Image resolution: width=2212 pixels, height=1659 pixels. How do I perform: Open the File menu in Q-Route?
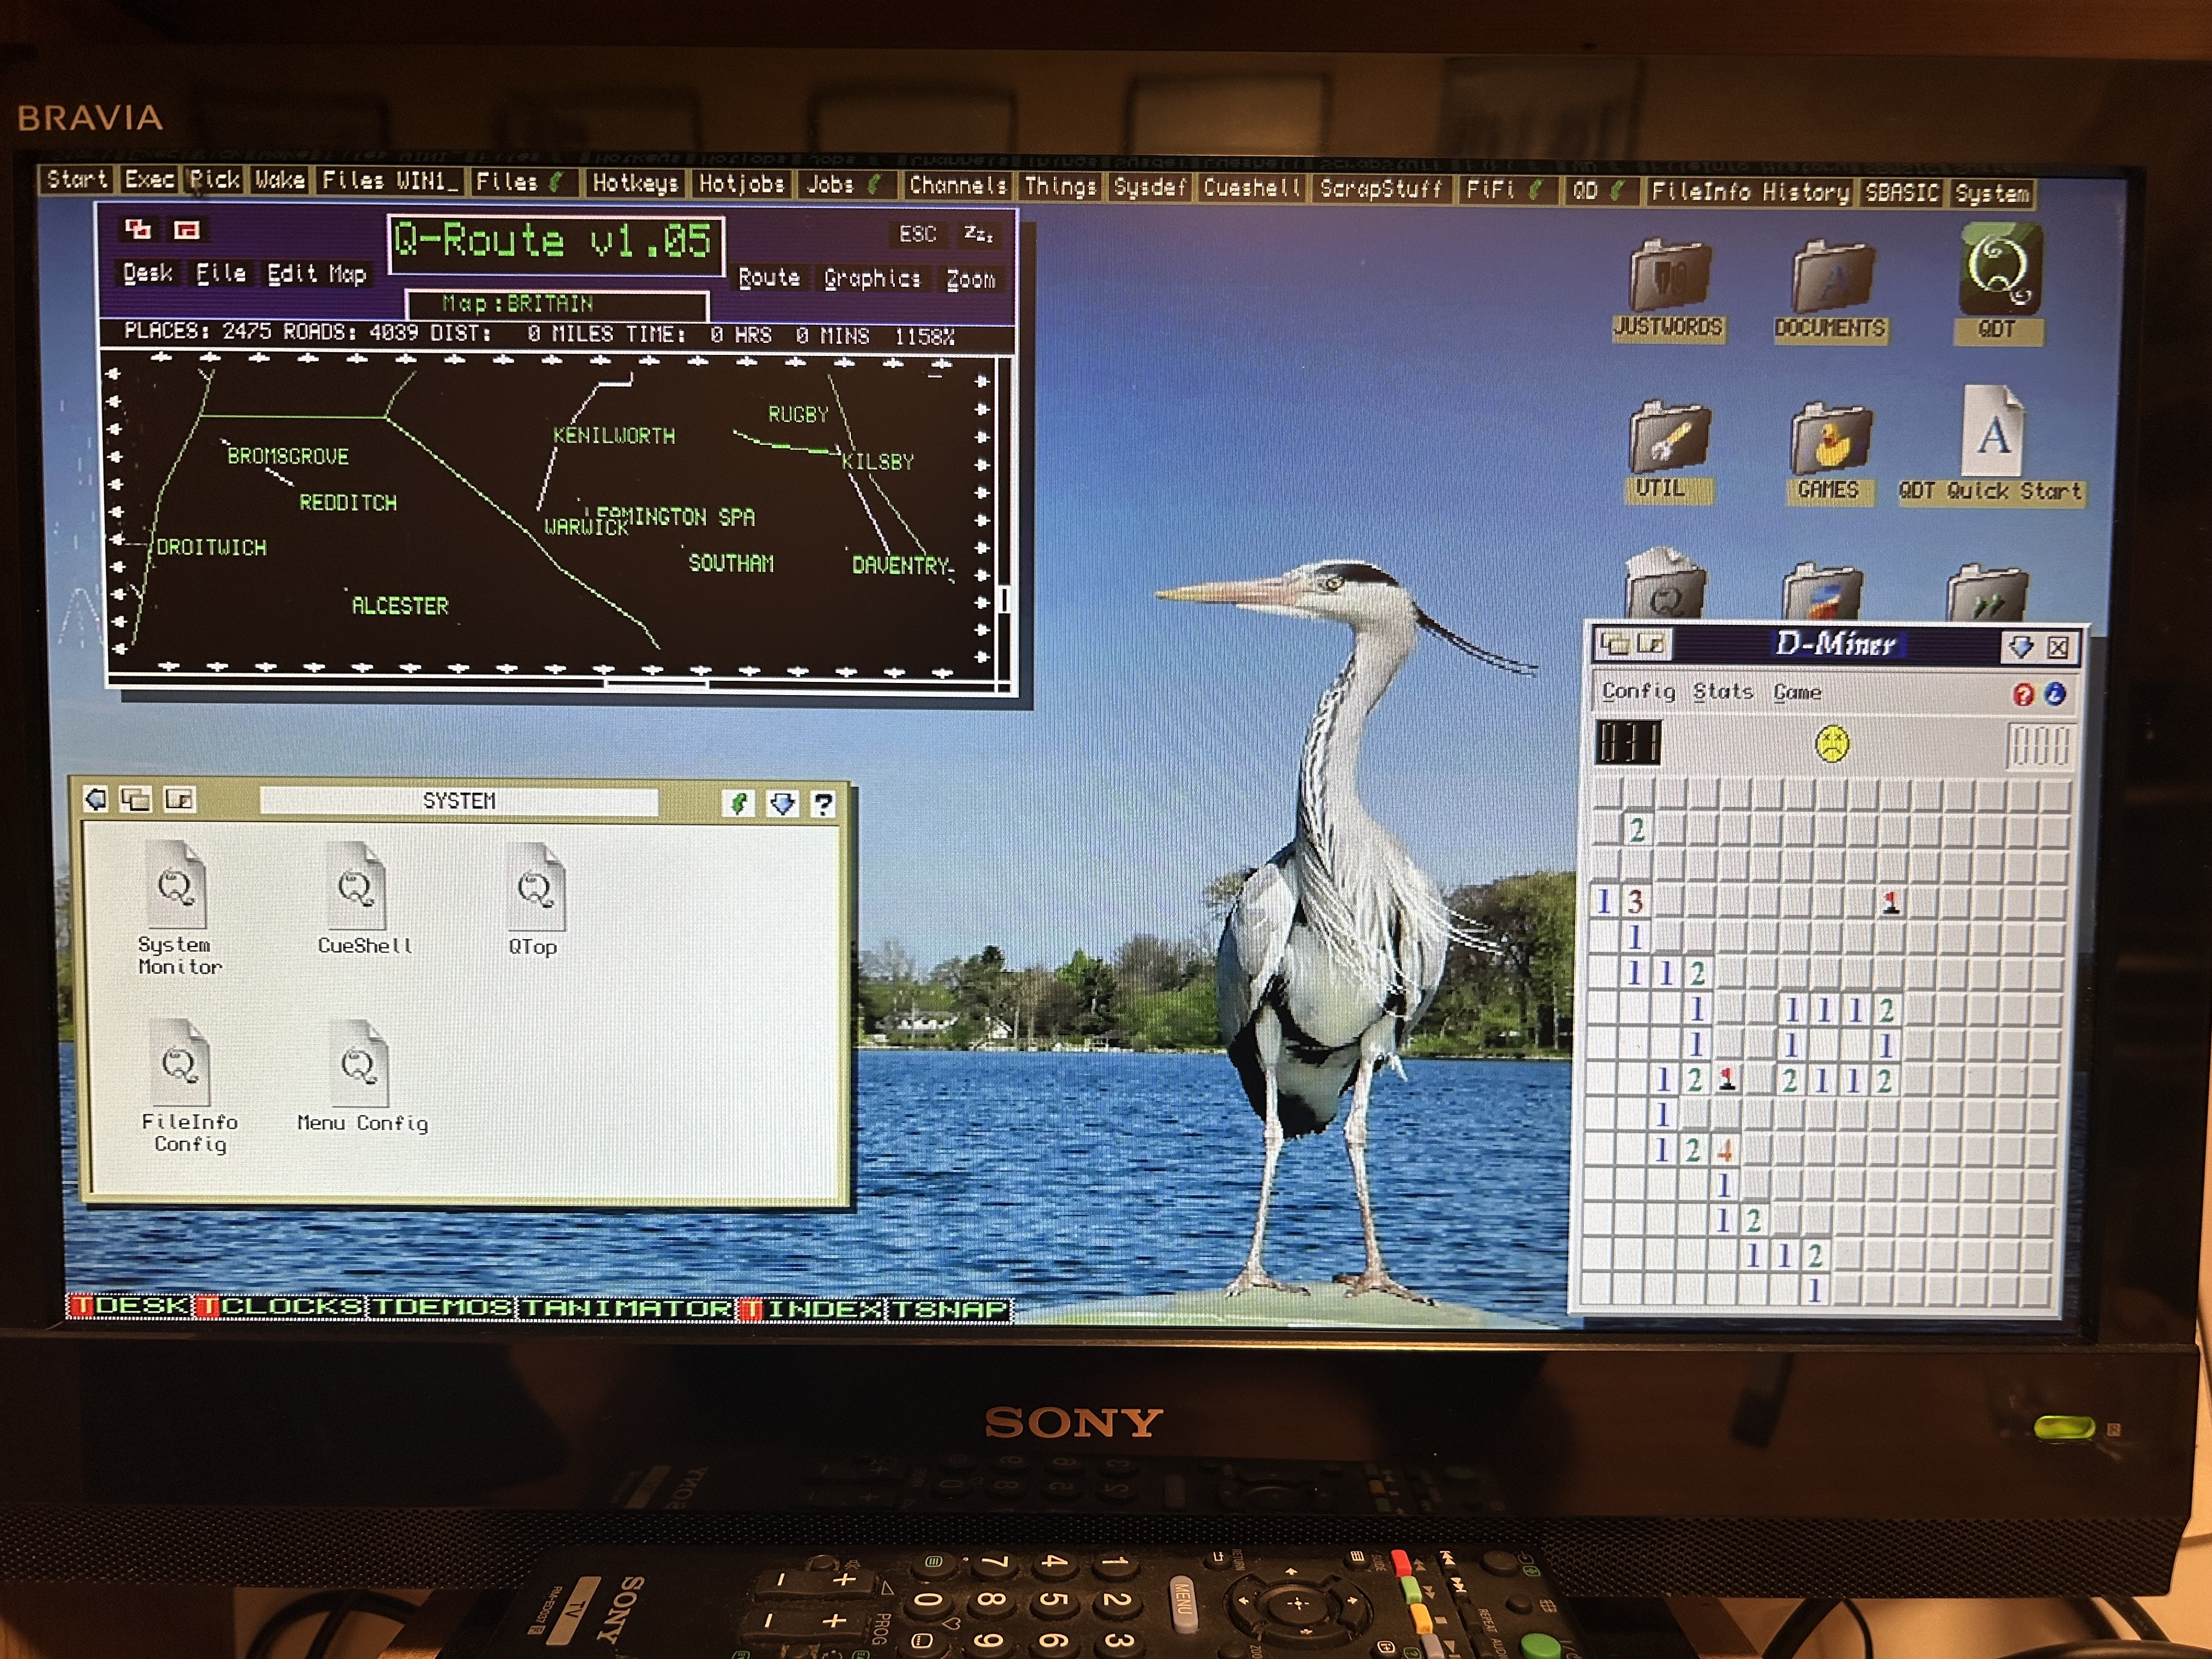(x=221, y=273)
